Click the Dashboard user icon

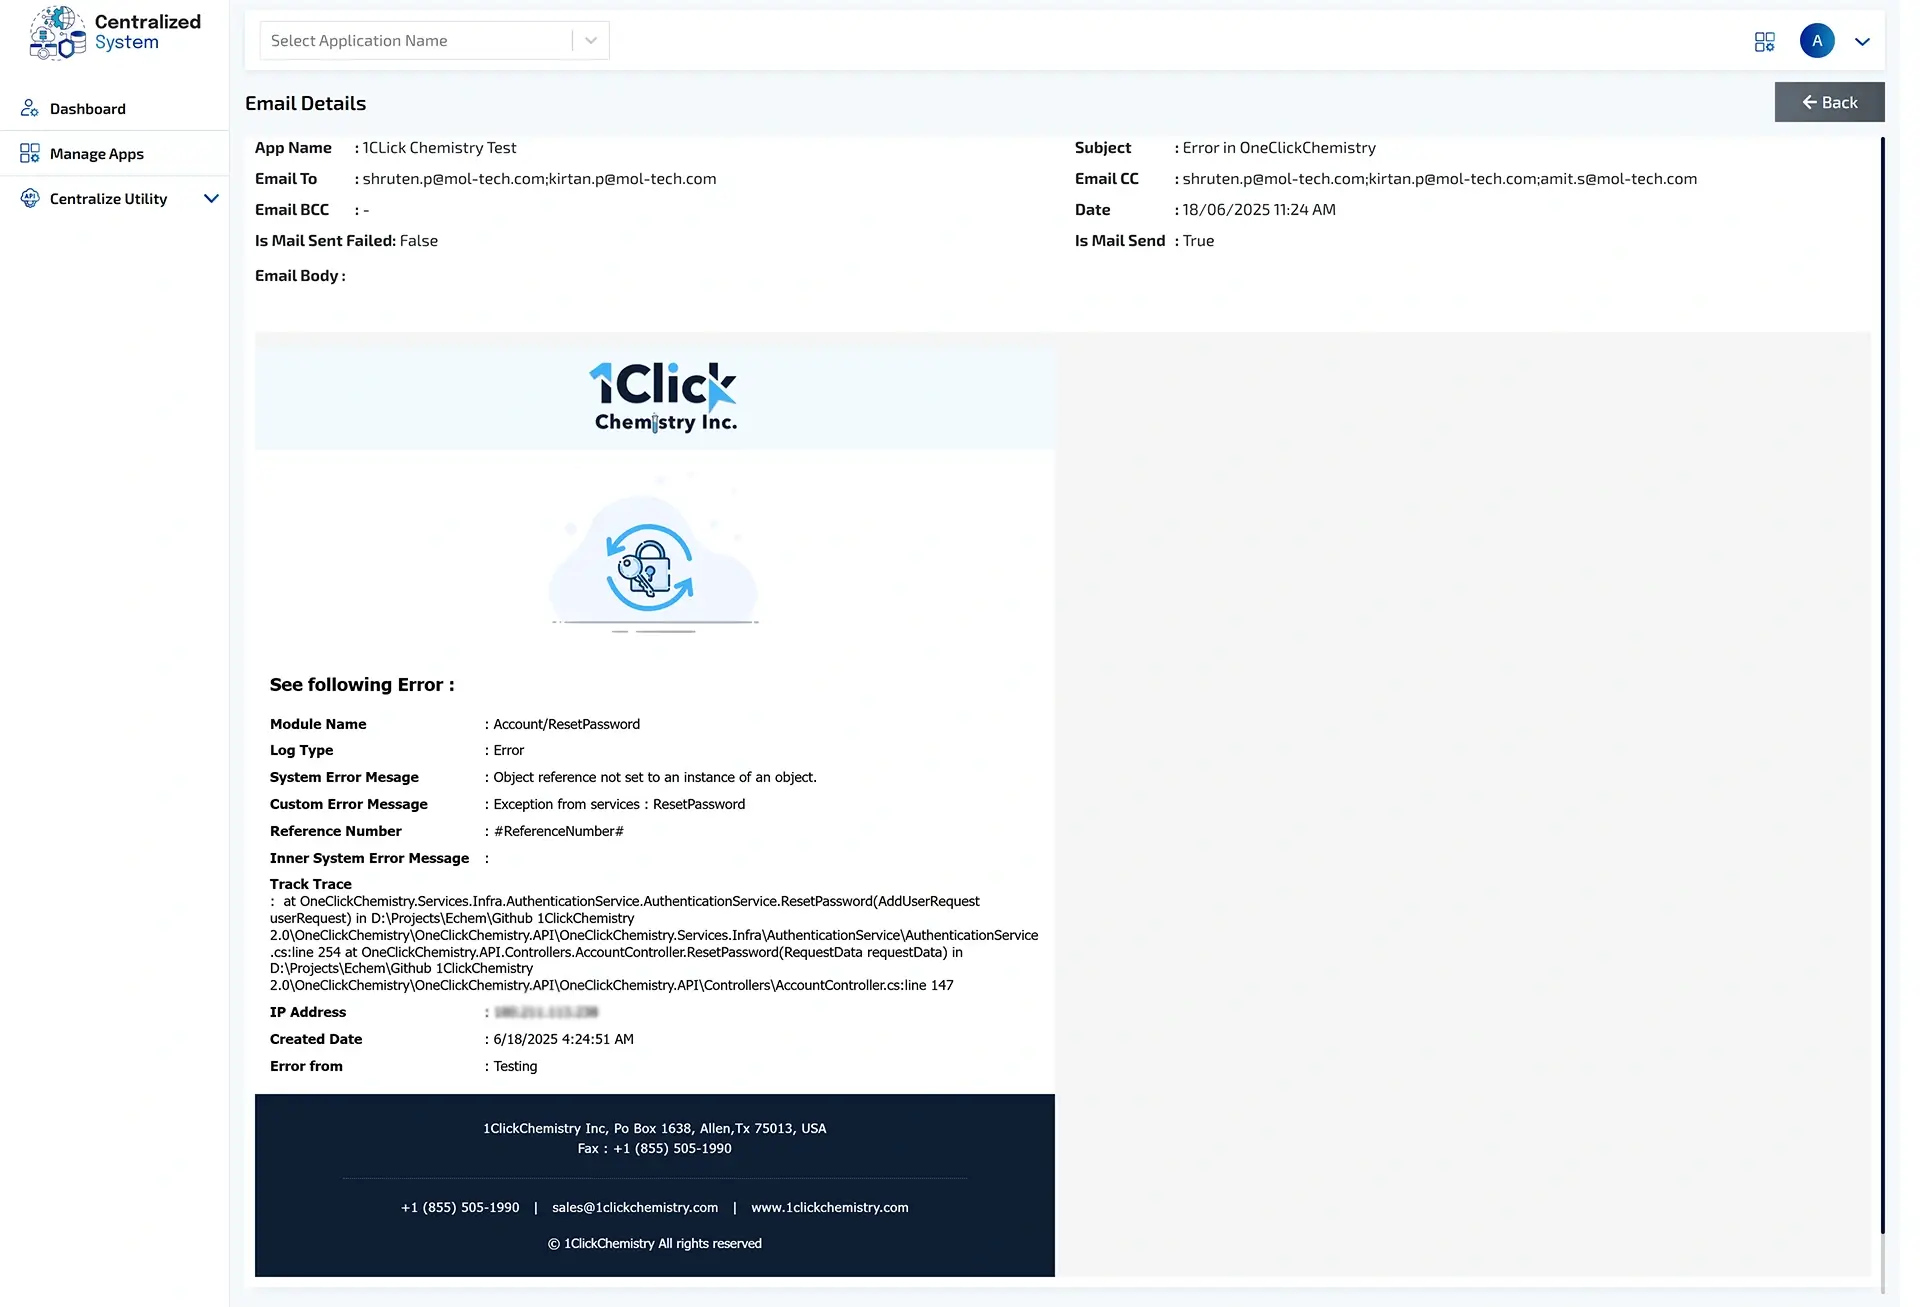tap(30, 108)
